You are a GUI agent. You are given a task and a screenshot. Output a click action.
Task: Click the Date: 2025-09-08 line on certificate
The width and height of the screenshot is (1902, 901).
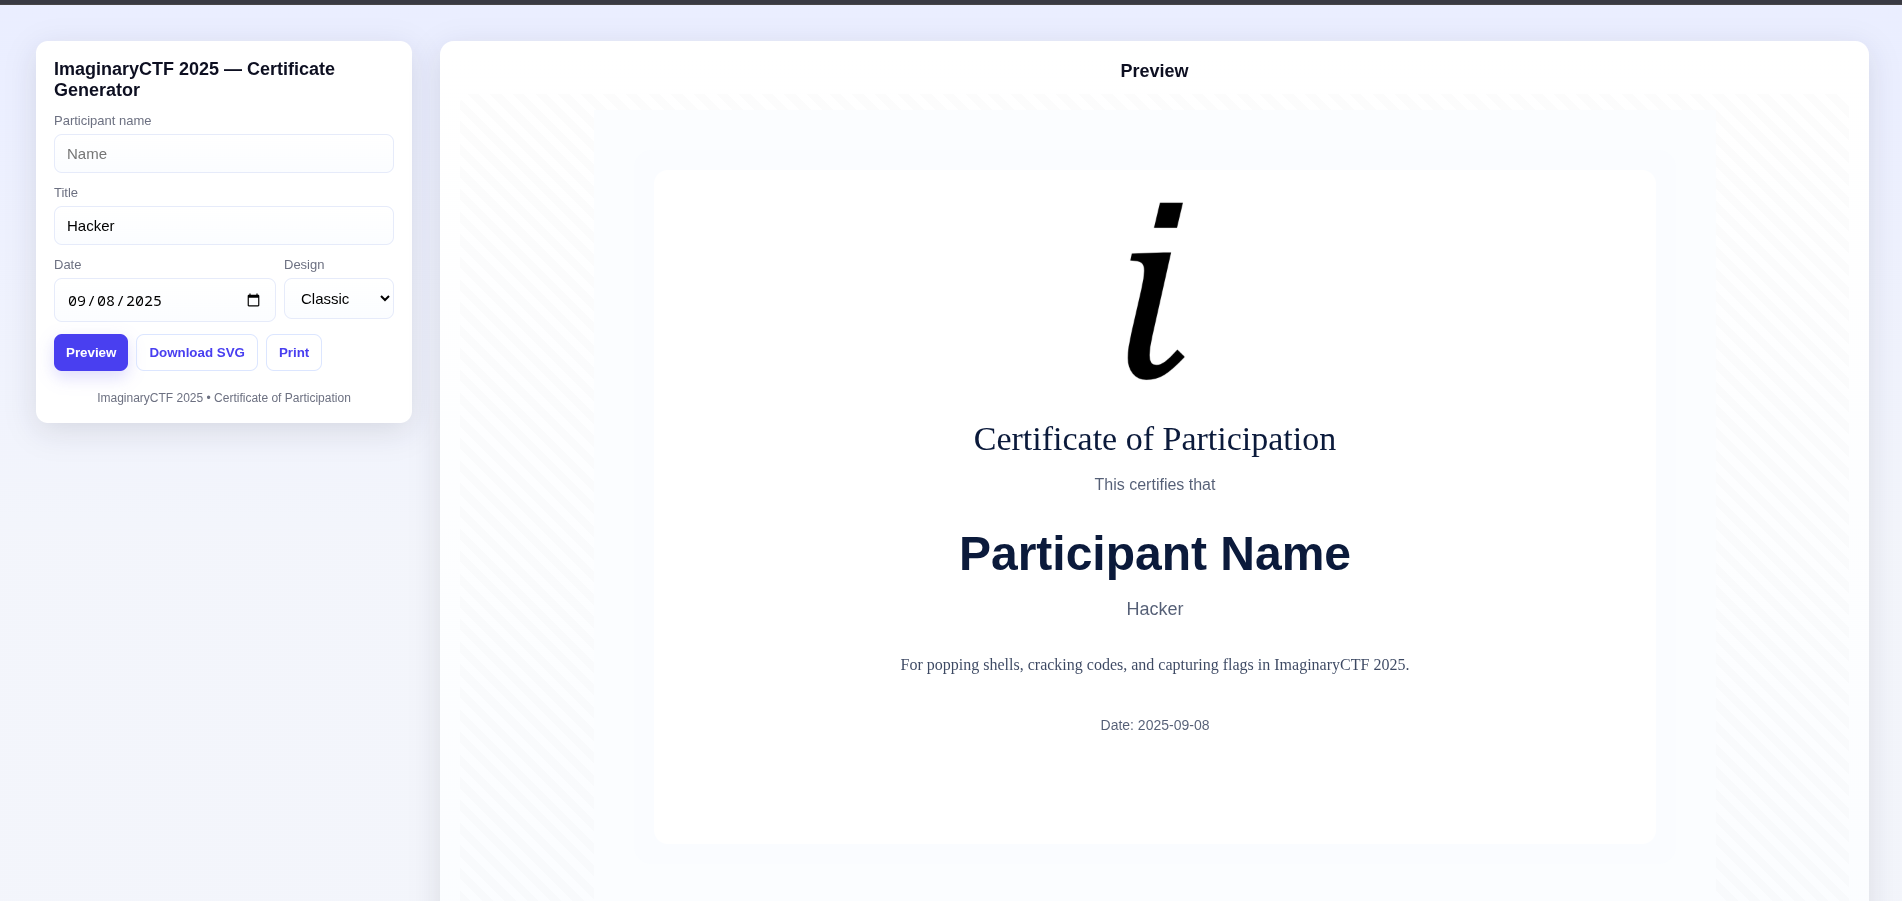click(1154, 725)
